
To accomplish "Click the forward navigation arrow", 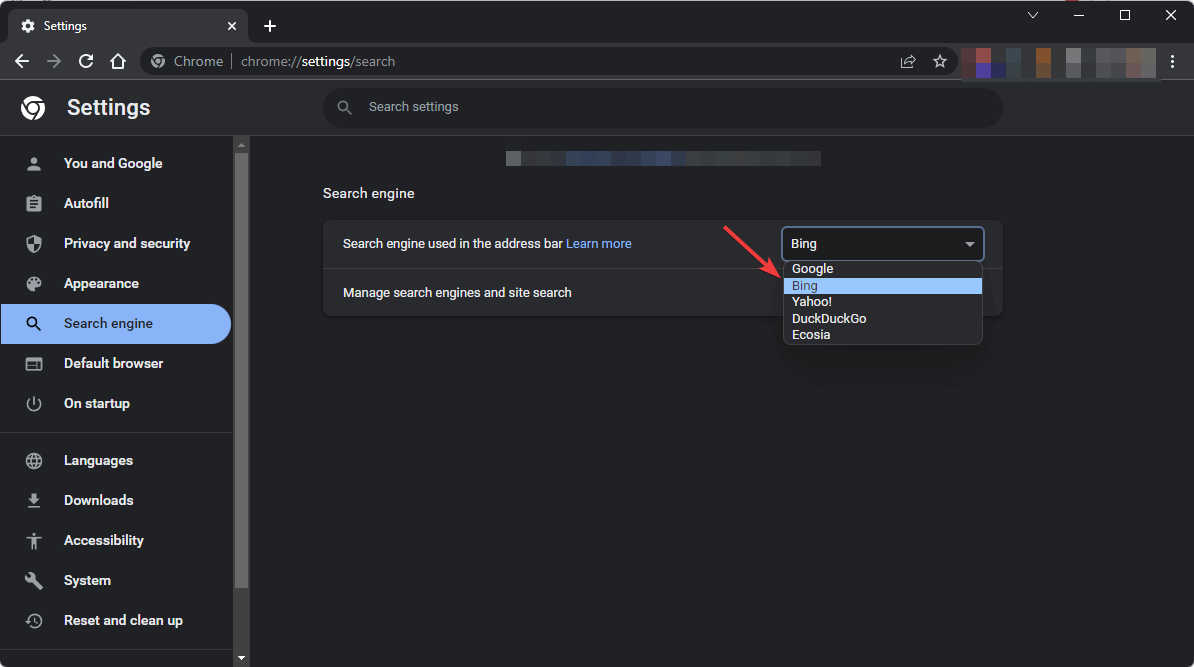I will pos(54,62).
